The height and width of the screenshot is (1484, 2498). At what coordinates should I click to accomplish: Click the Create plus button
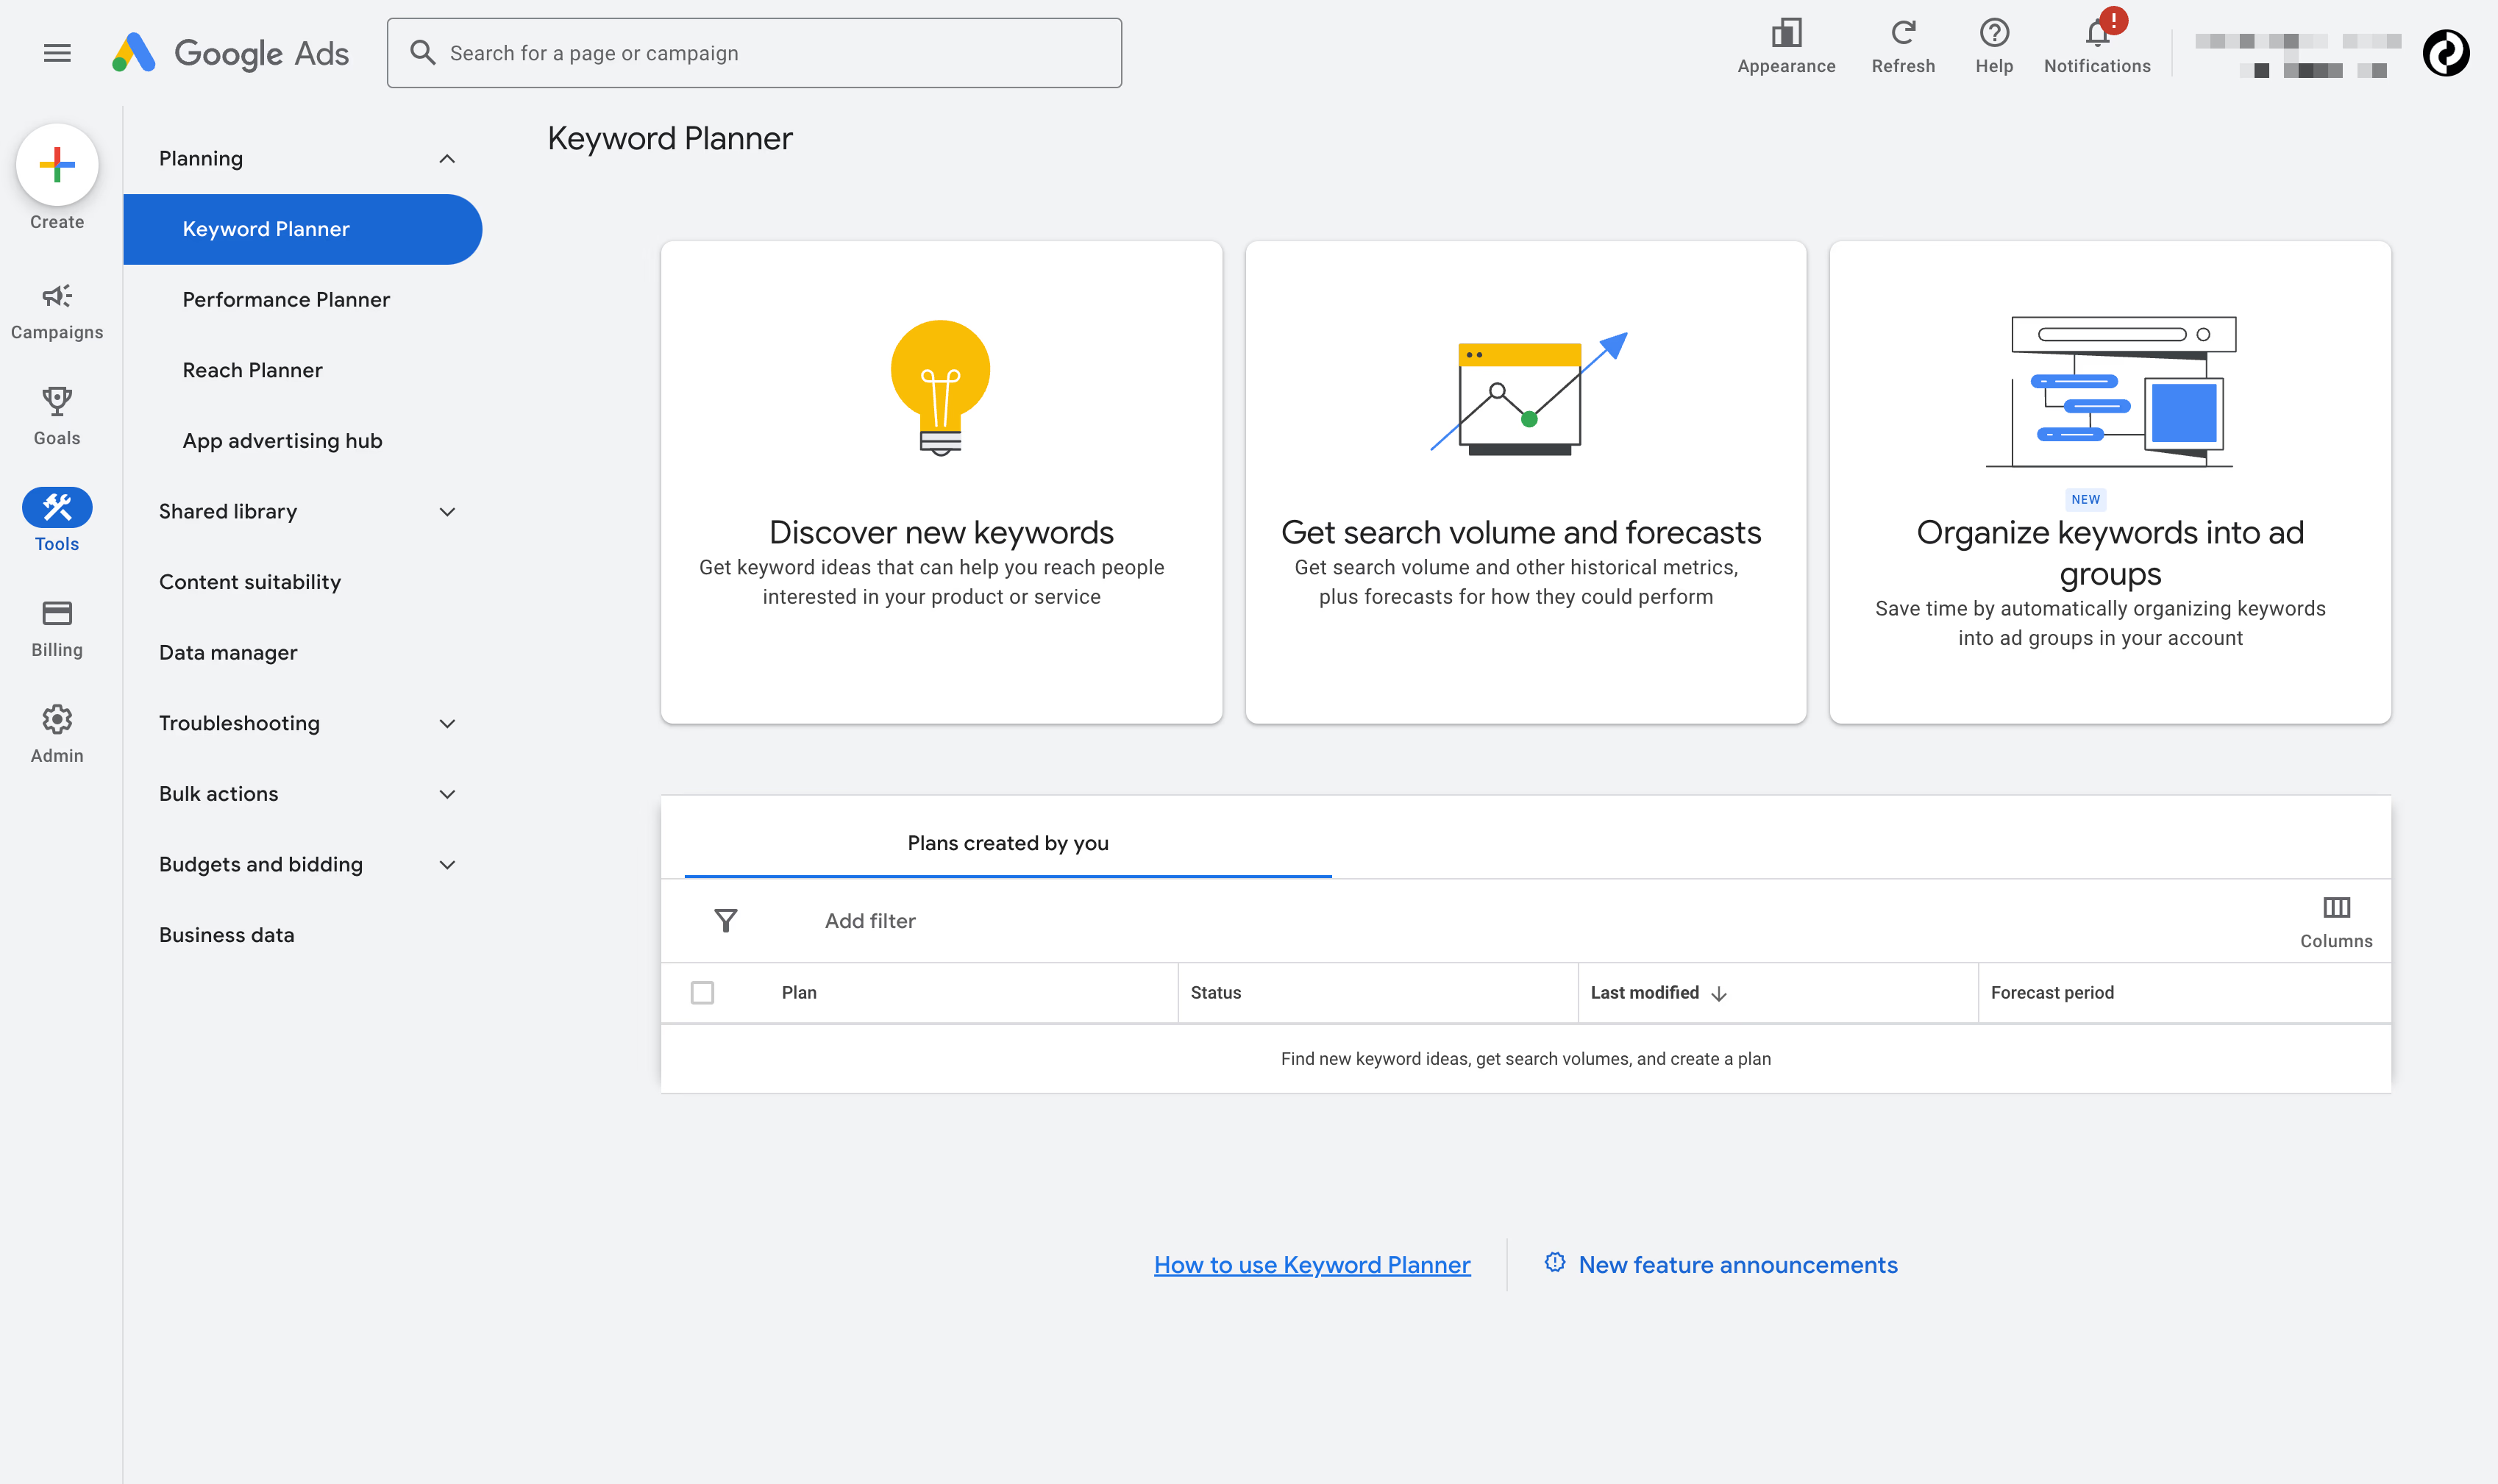57,164
